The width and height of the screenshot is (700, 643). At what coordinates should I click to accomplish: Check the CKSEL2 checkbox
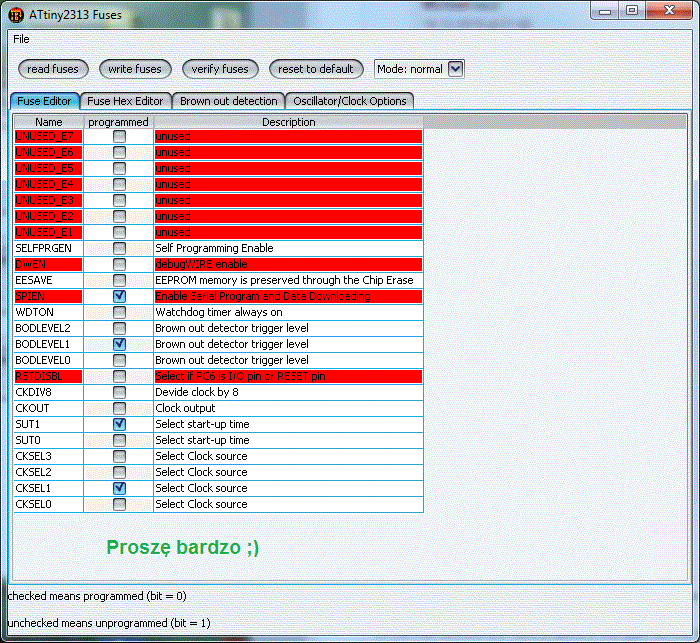pos(119,472)
